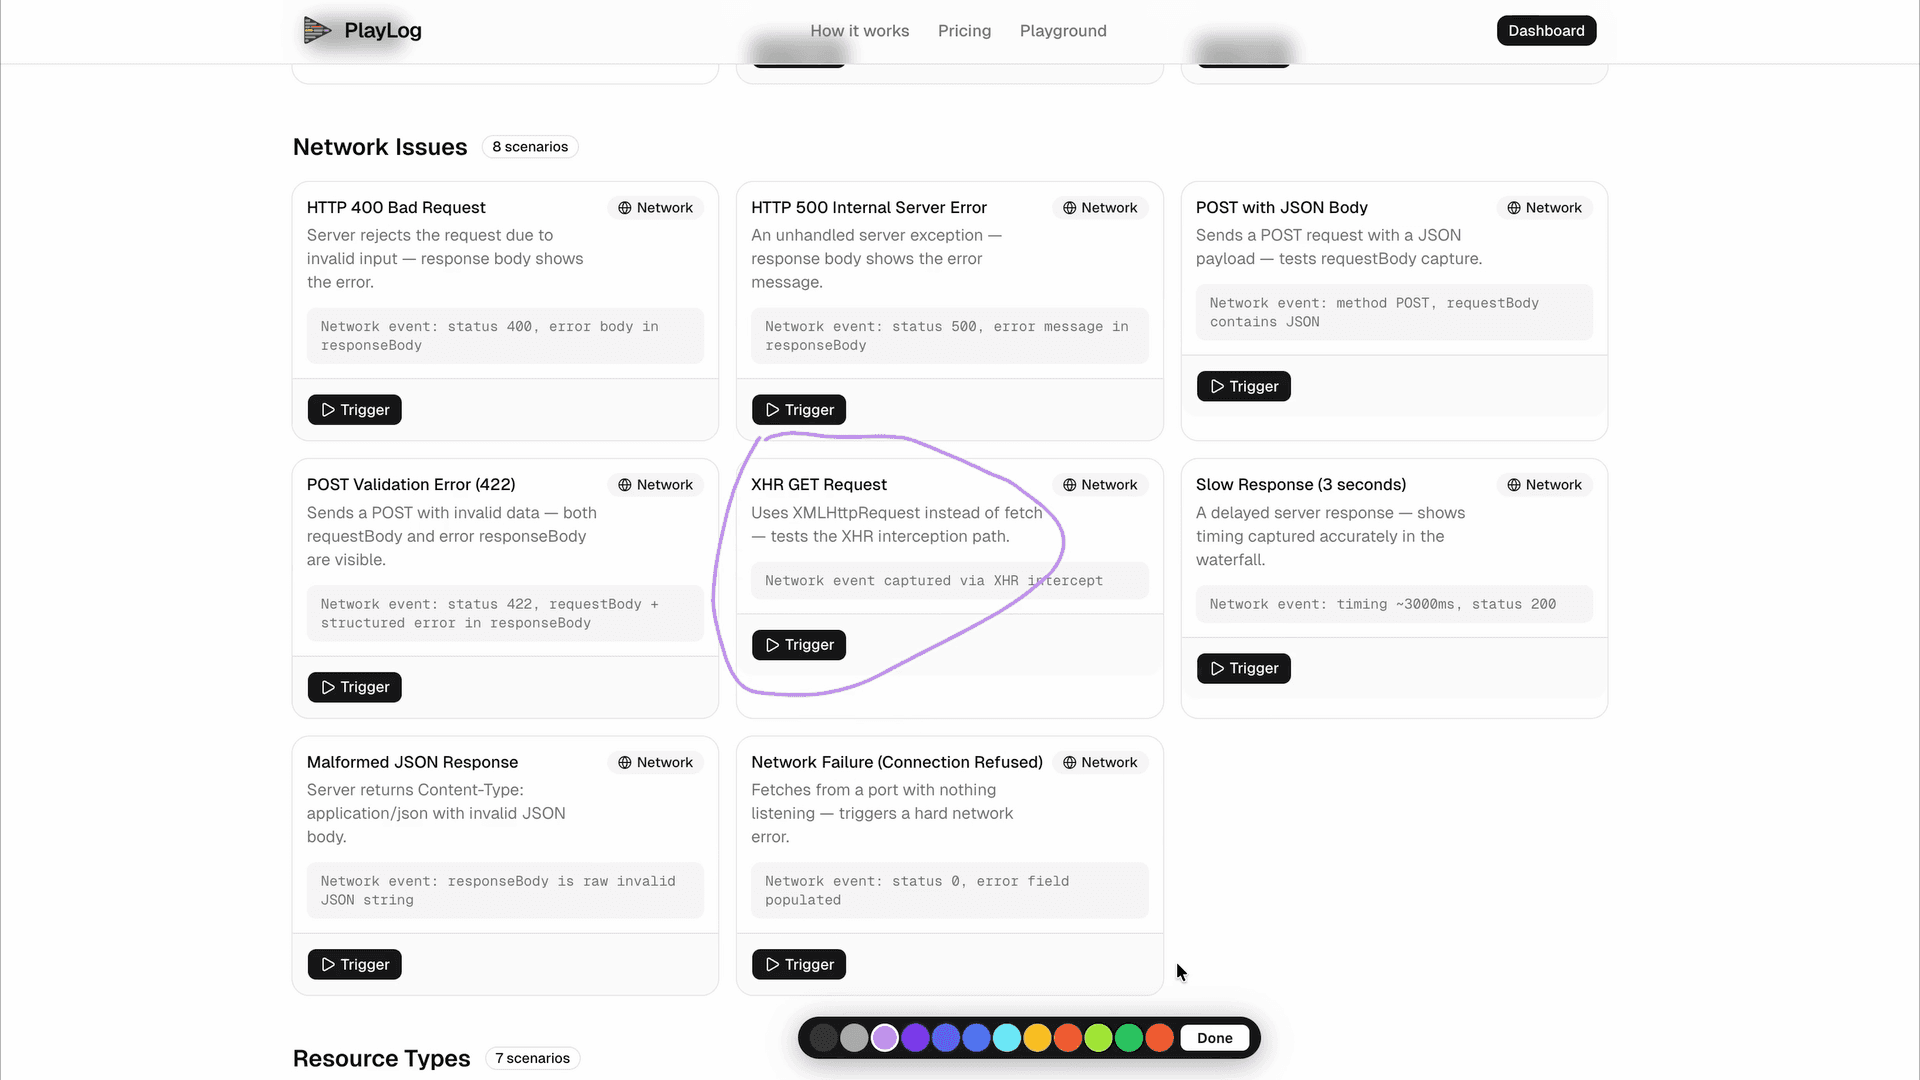Click the play icon on Malformed JSON Response Trigger
This screenshot has height=1080, width=1920.
tap(328, 964)
